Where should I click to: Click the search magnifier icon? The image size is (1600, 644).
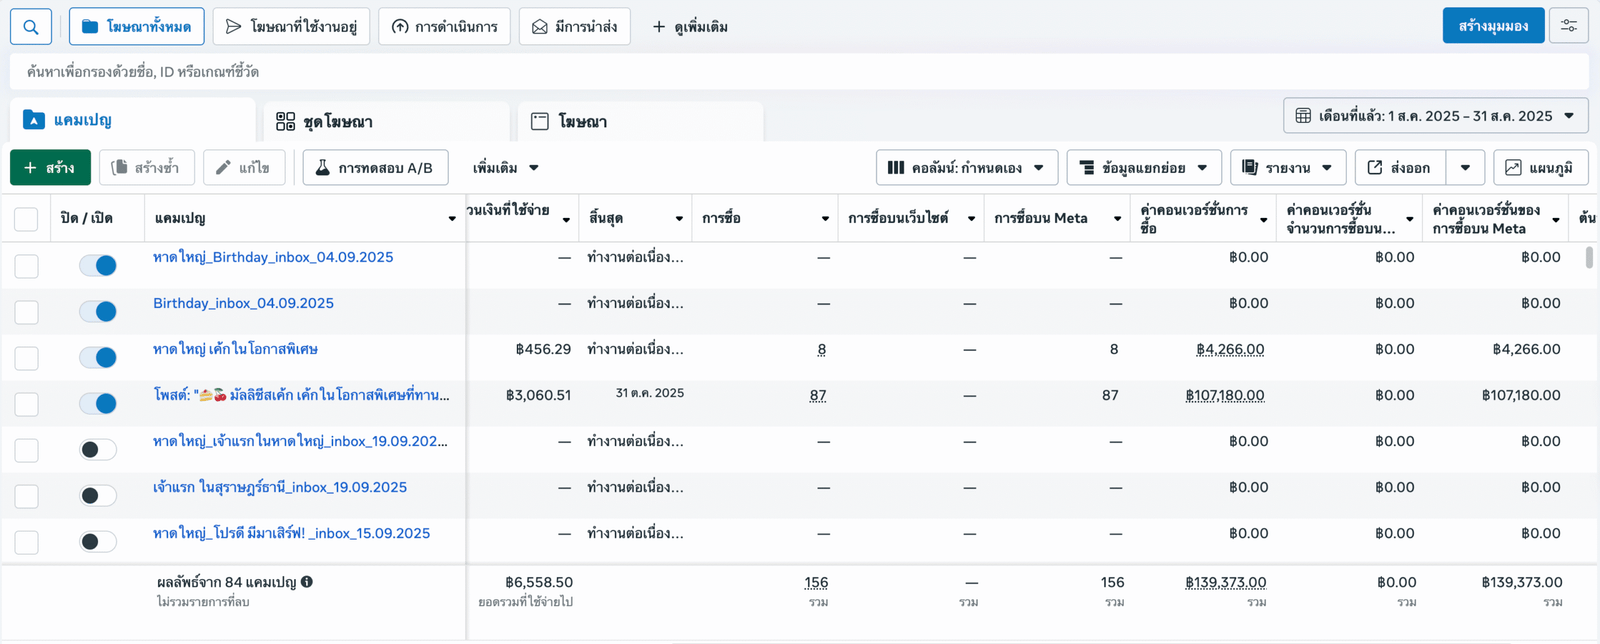click(x=31, y=27)
